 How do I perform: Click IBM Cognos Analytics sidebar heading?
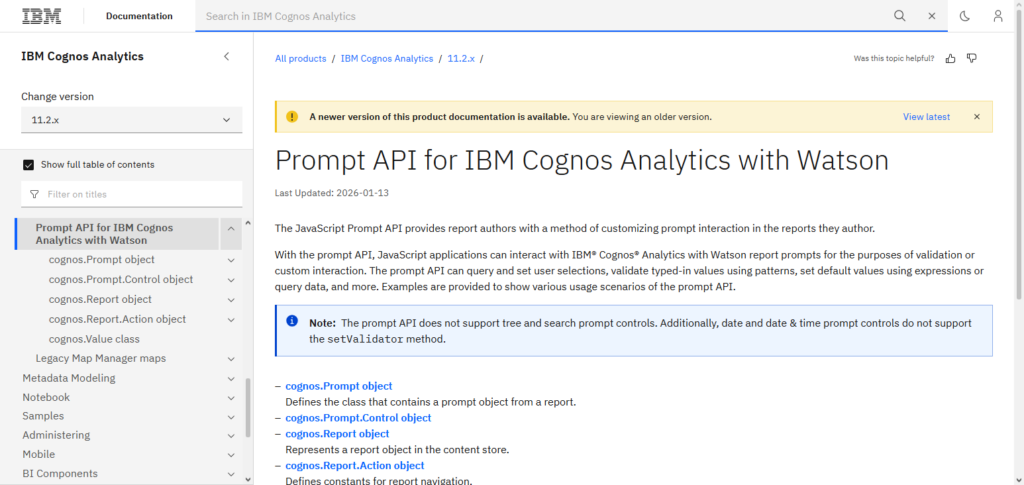click(x=82, y=56)
